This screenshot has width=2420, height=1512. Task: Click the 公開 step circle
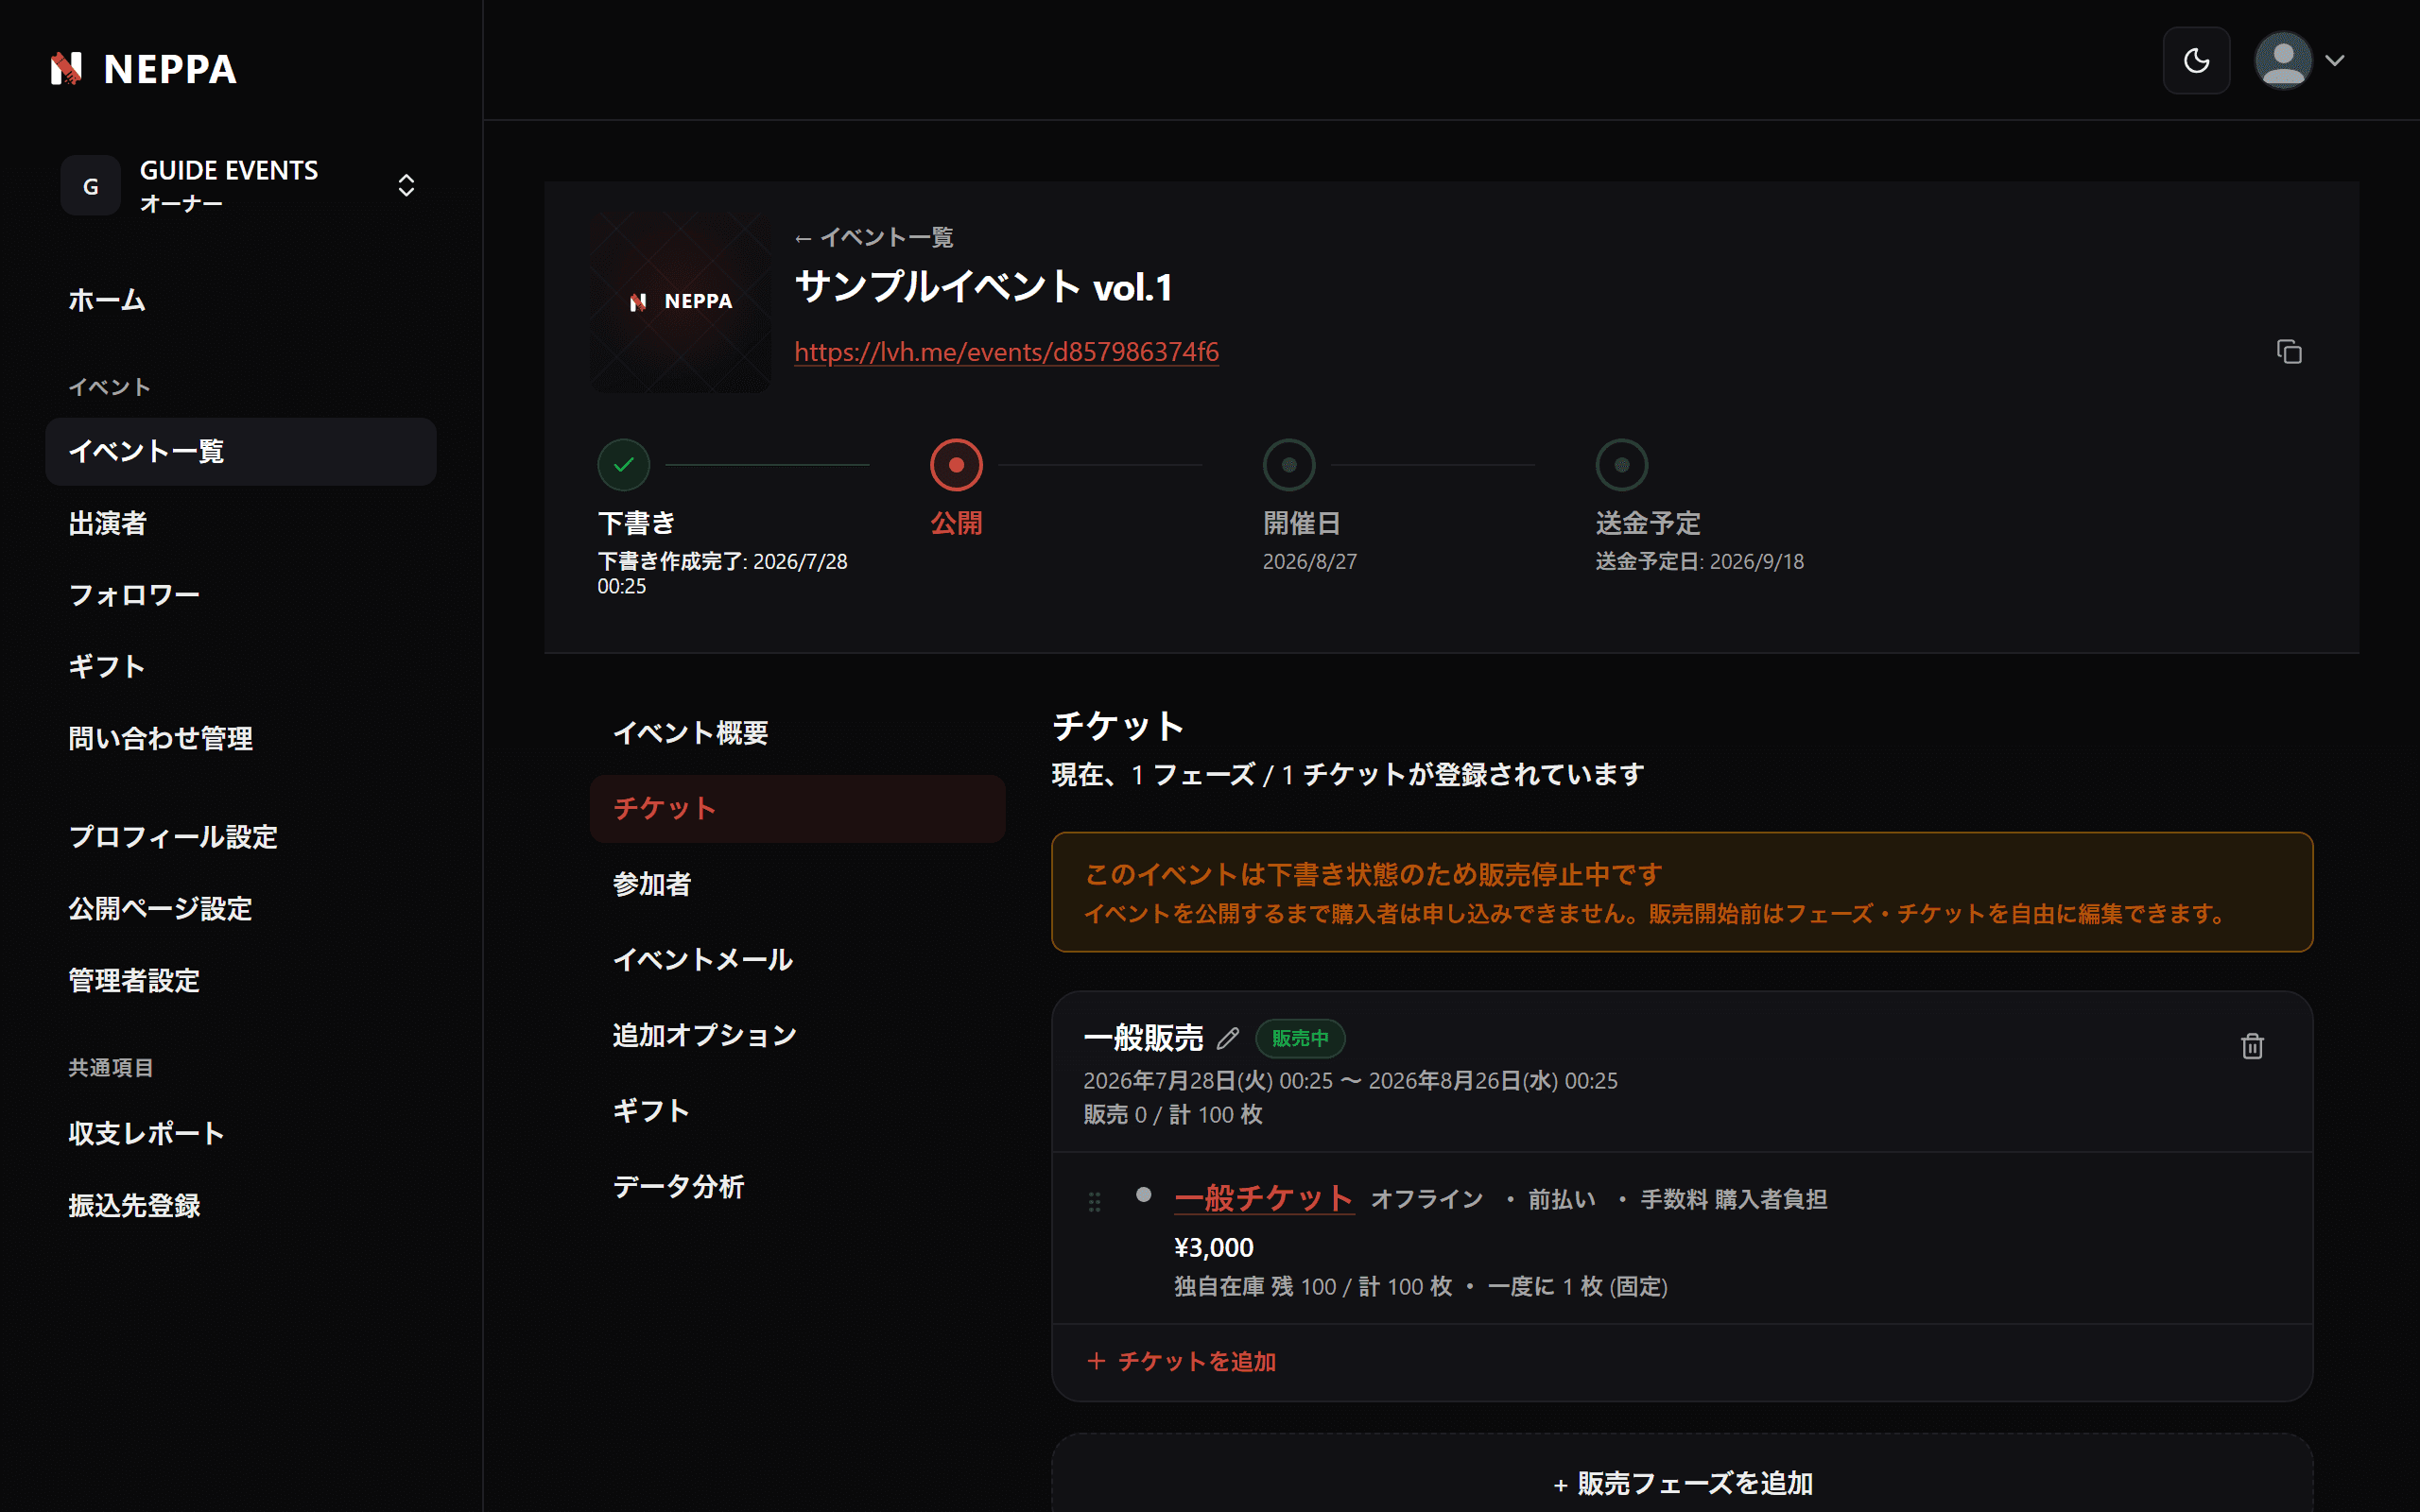[x=956, y=465]
